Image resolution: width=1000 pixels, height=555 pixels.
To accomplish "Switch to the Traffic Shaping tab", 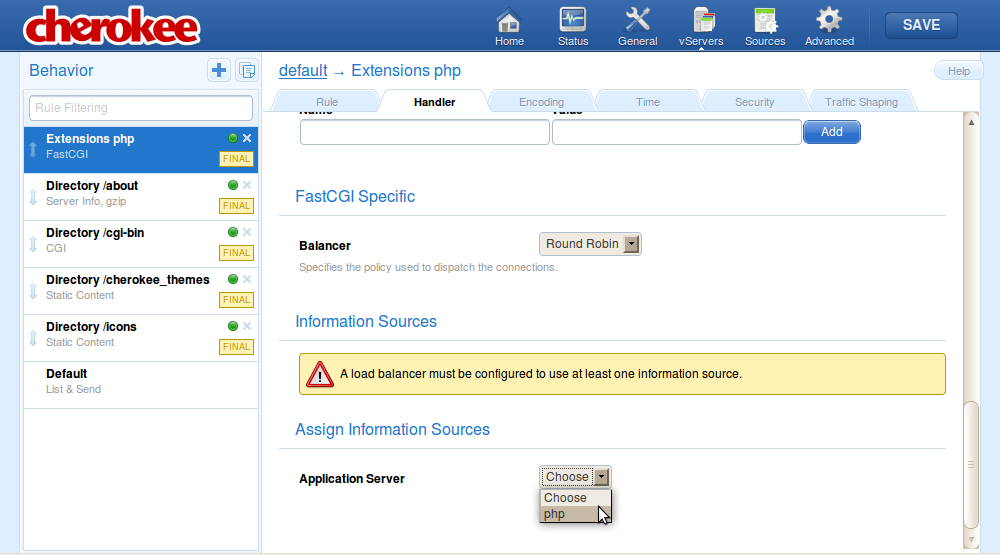I will pos(862,101).
